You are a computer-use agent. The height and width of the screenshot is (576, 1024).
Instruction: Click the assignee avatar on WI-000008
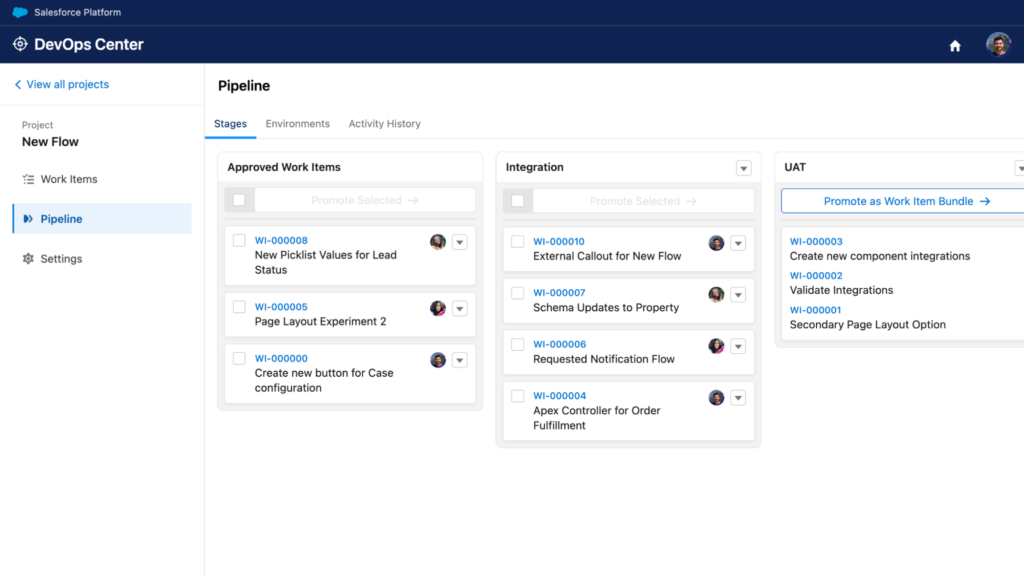coord(438,242)
